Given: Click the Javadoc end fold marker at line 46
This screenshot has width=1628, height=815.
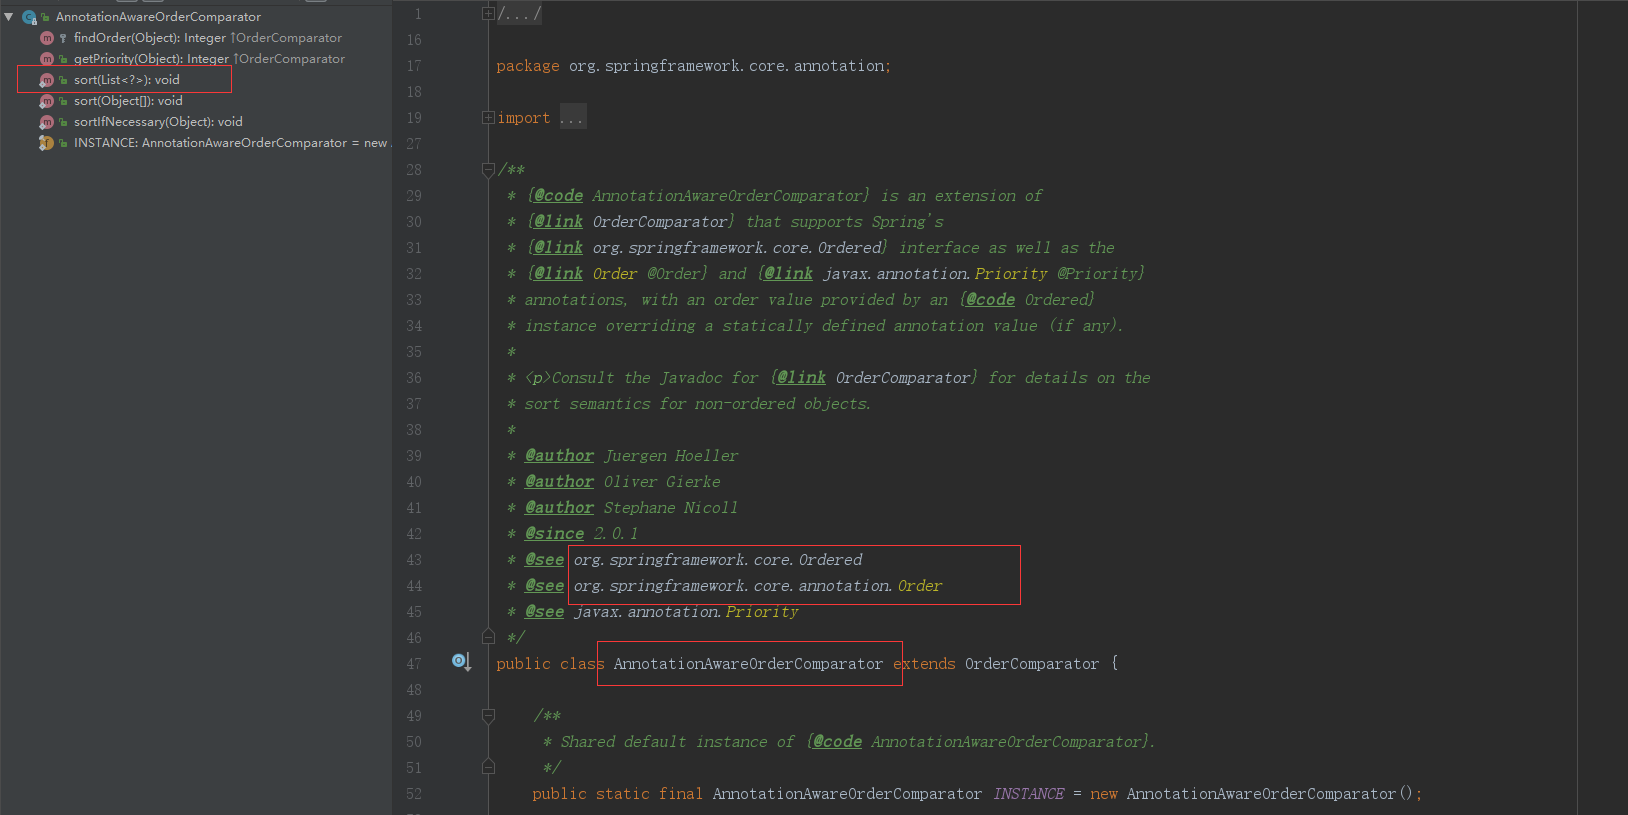Looking at the screenshot, I should pyautogui.click(x=488, y=637).
